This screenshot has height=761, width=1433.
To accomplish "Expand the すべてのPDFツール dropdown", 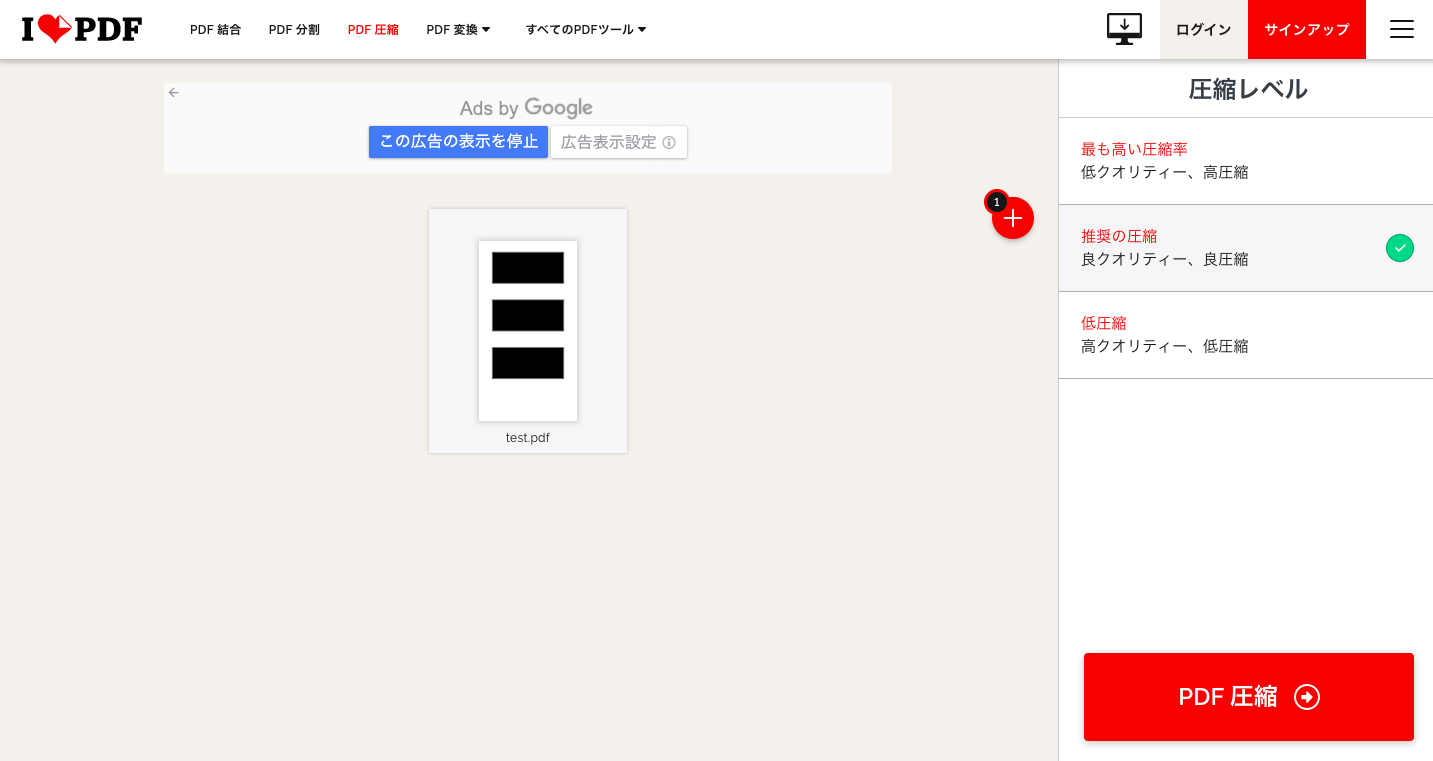I will click(x=586, y=30).
